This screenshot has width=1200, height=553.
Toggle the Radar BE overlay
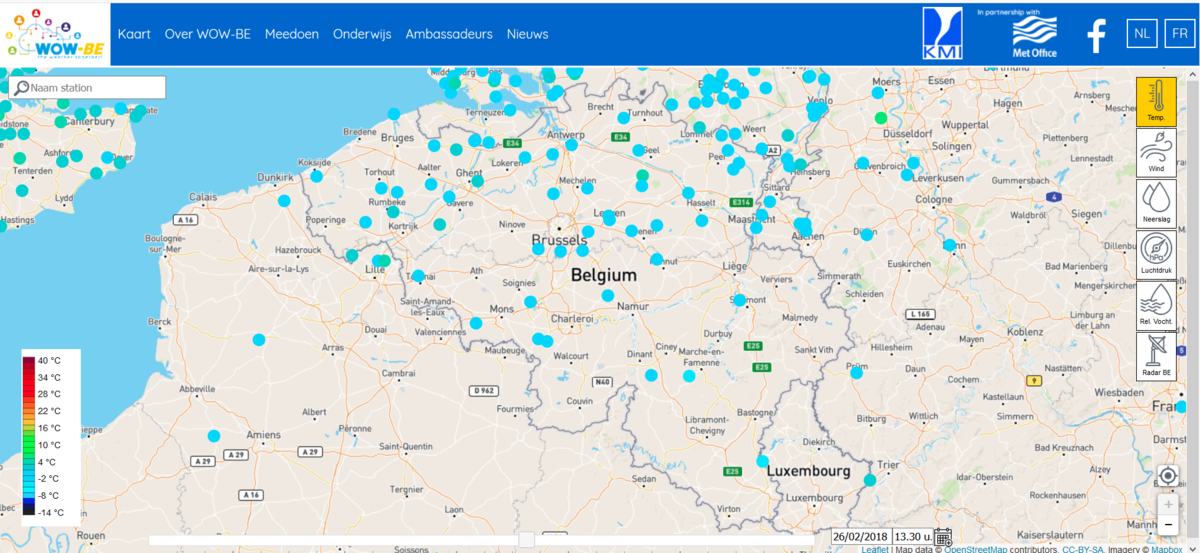click(1156, 356)
